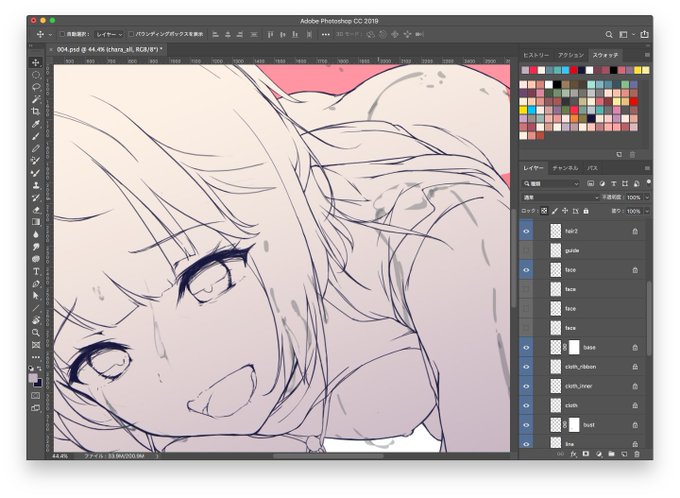This screenshot has width=680, height=498.
Task: Click the Layers panel vertical scrollbar
Action: click(x=649, y=318)
